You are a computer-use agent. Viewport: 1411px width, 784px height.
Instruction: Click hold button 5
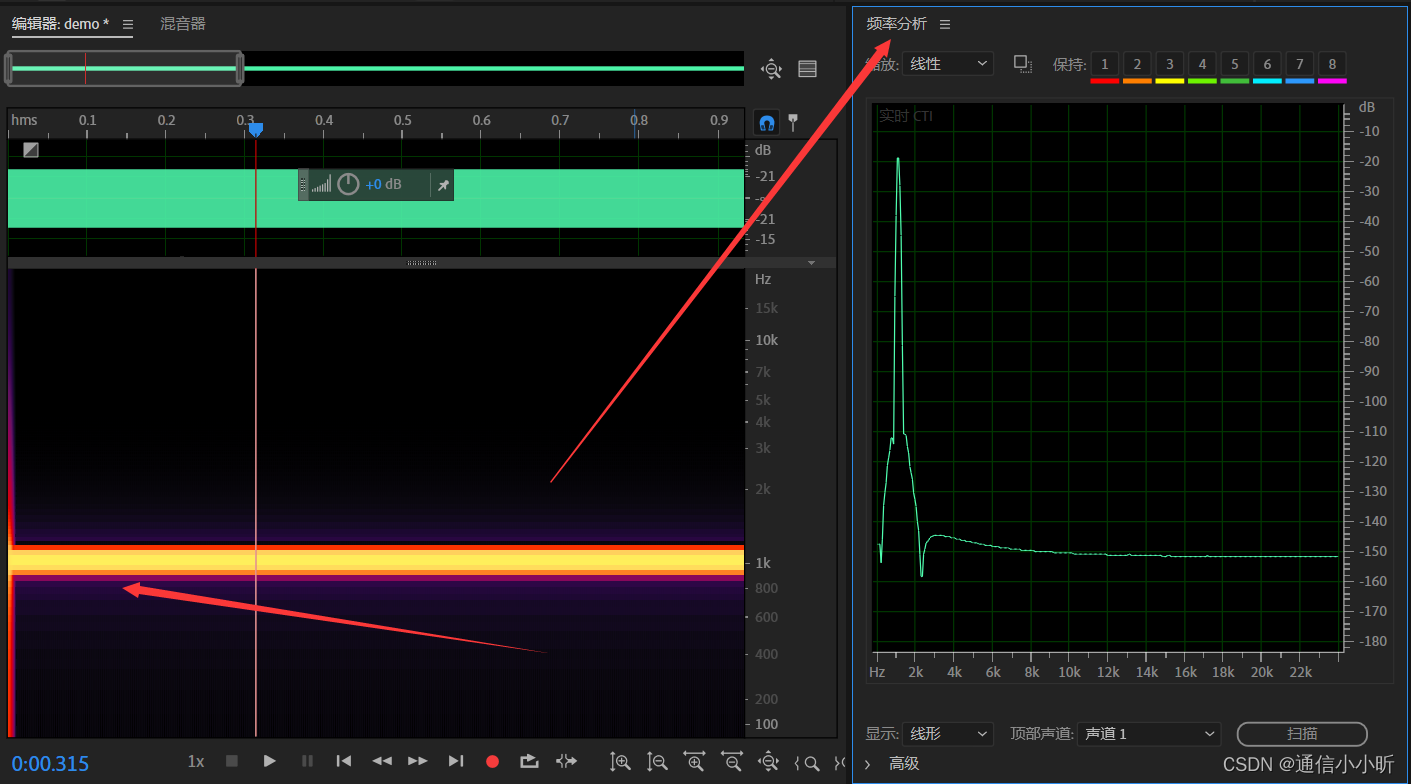click(x=1234, y=64)
